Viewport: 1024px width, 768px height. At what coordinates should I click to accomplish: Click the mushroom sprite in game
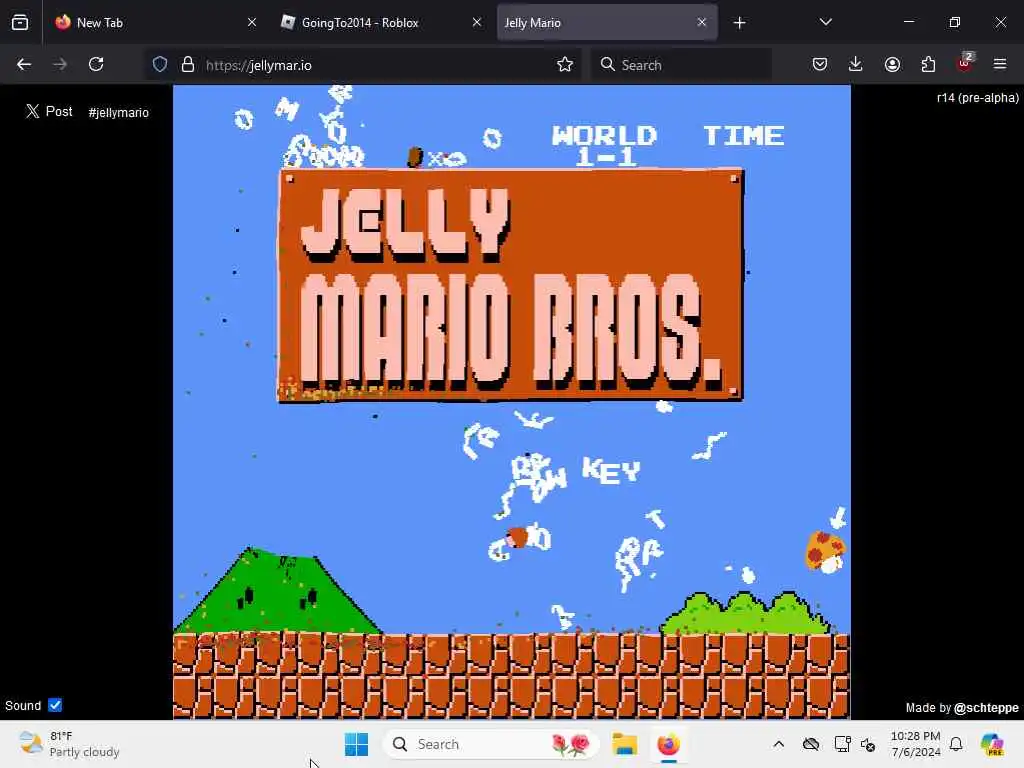coord(825,552)
